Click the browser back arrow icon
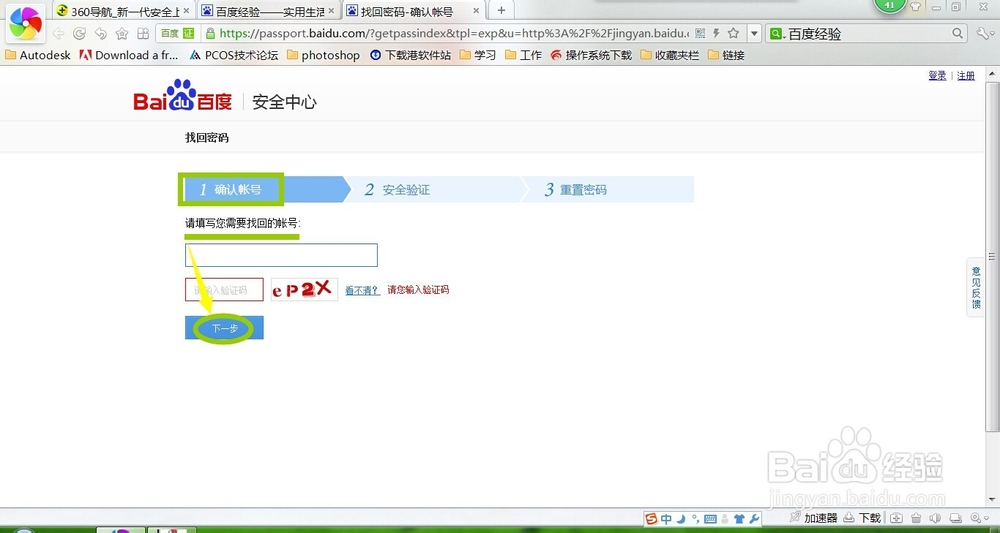 (58, 34)
